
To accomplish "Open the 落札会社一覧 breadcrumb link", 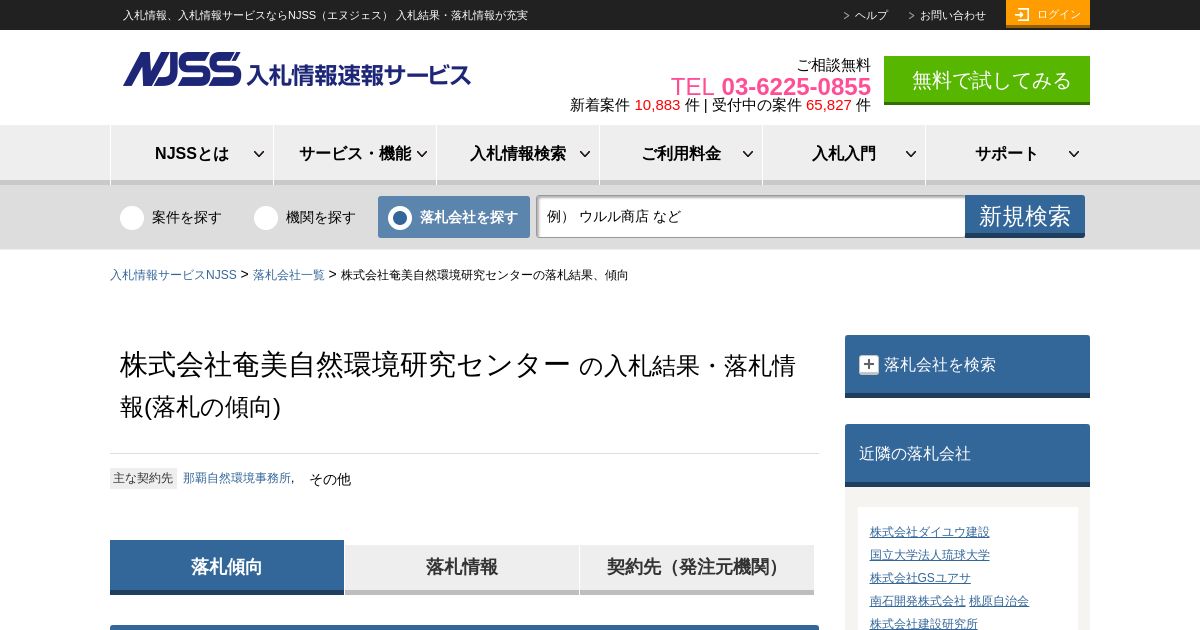I will click(289, 275).
